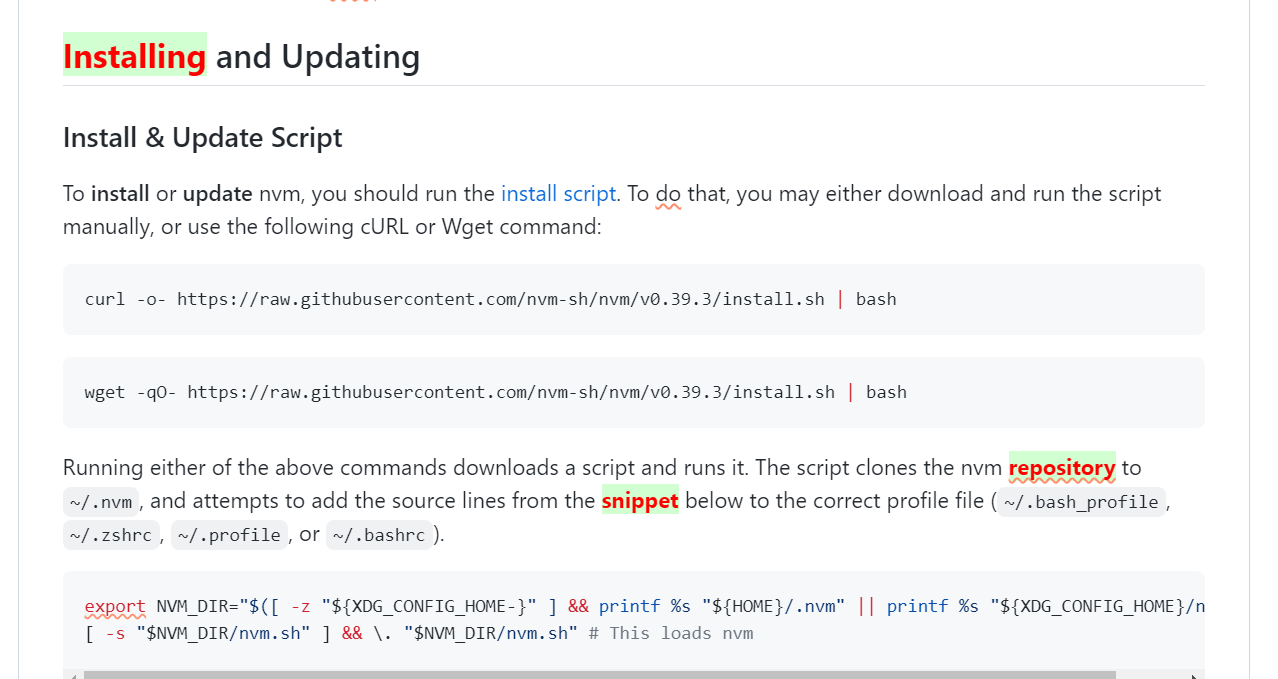
Task: Click the ~/.bash_profile inline code
Action: [1081, 502]
